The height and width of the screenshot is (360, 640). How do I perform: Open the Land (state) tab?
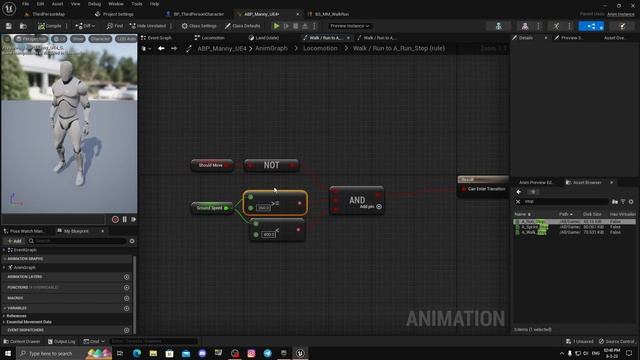tap(264, 38)
